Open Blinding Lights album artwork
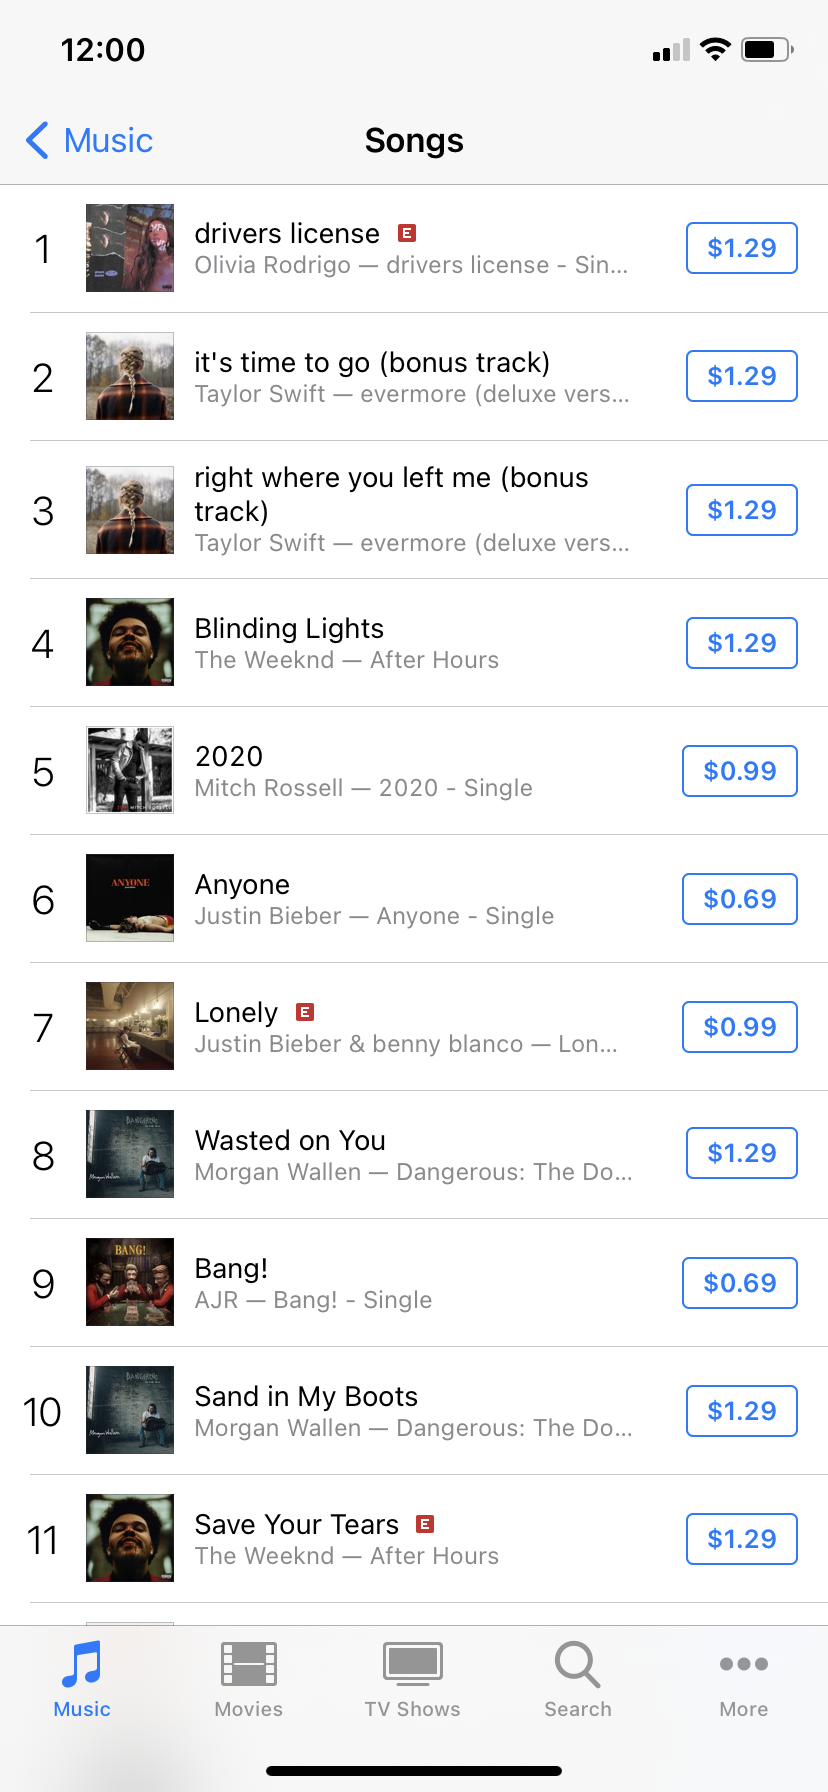828x1792 pixels. [130, 642]
